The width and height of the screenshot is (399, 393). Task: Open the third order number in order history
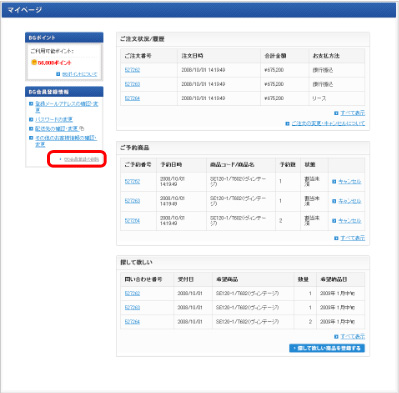pos(132,98)
